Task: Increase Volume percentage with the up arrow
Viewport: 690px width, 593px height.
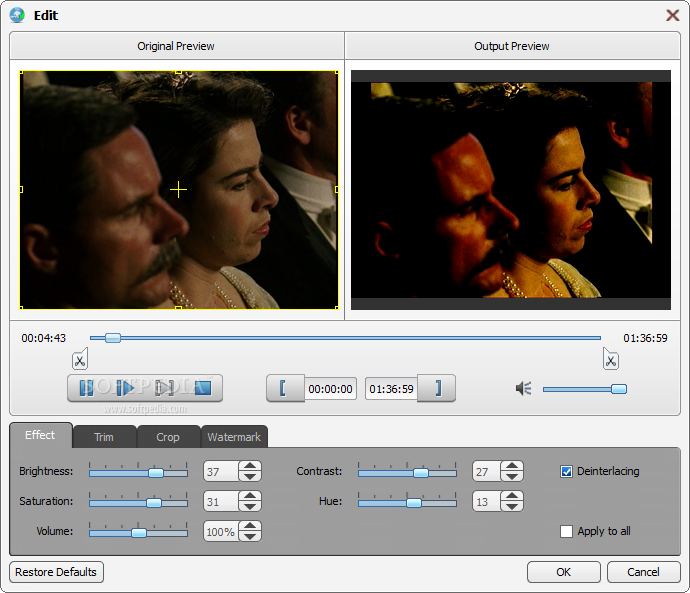Action: [x=250, y=526]
